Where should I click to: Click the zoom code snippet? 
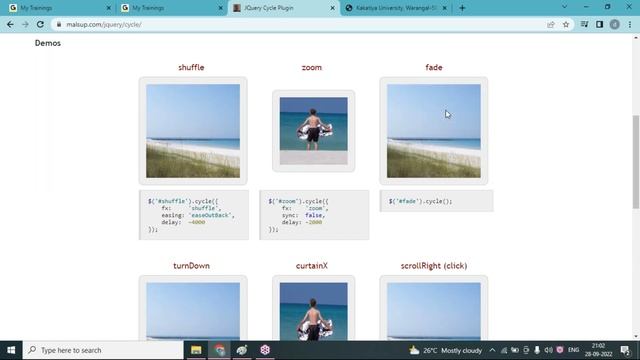coord(314,215)
